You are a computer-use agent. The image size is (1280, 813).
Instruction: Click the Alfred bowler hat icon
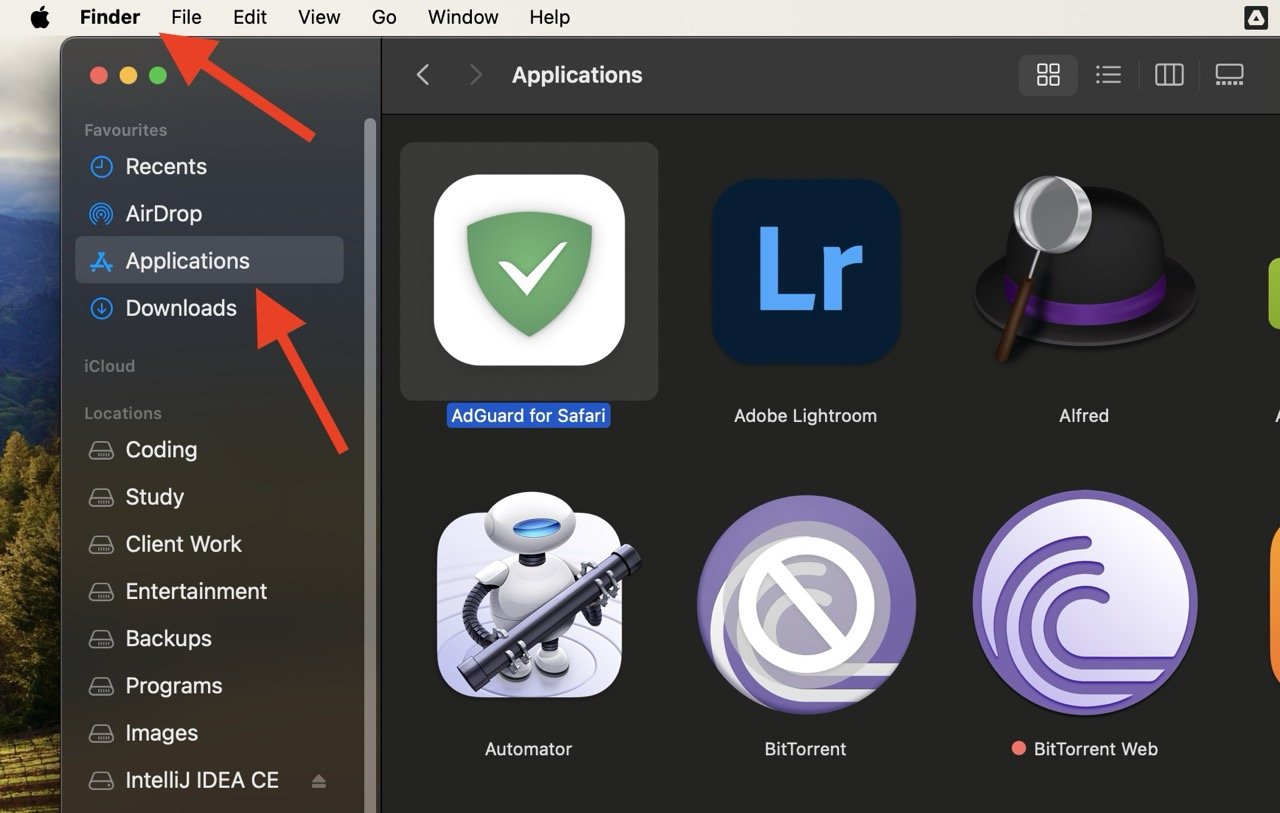pos(1084,270)
